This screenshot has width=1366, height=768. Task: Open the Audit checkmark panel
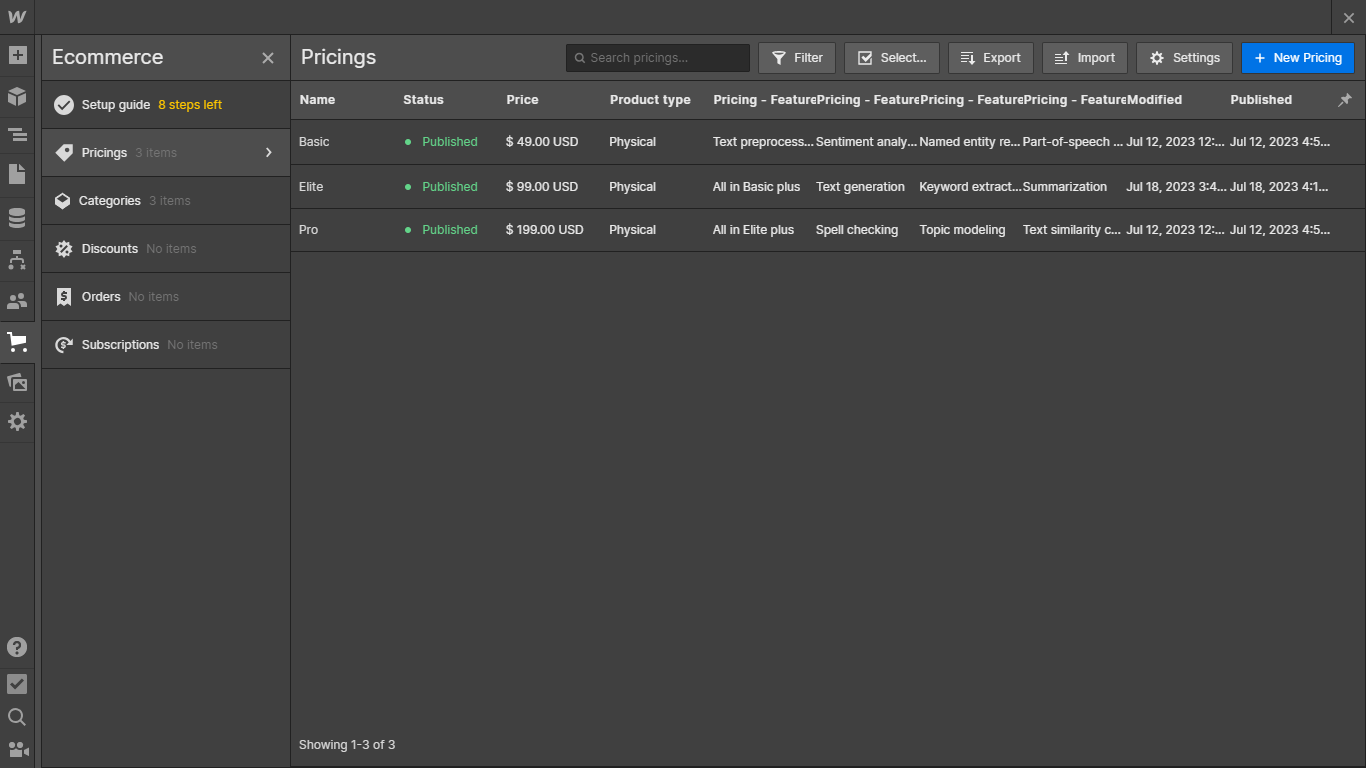click(x=17, y=684)
